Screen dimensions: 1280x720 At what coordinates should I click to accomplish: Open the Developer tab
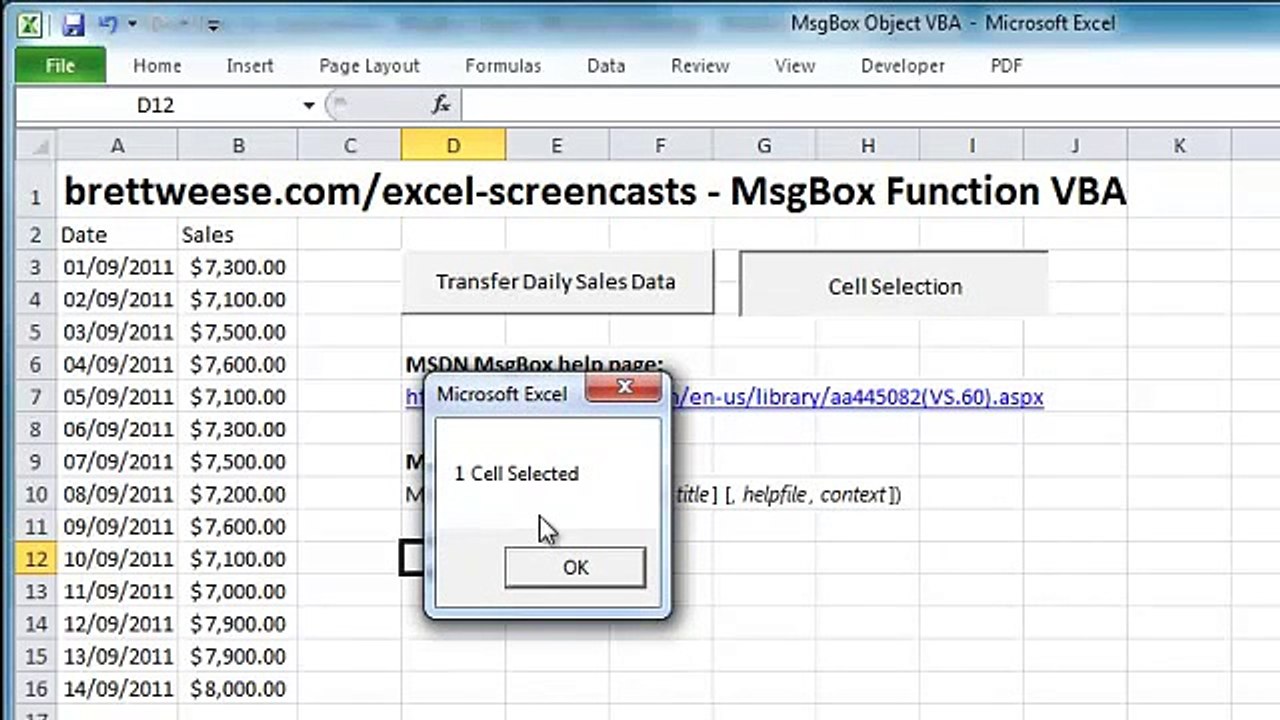click(903, 66)
